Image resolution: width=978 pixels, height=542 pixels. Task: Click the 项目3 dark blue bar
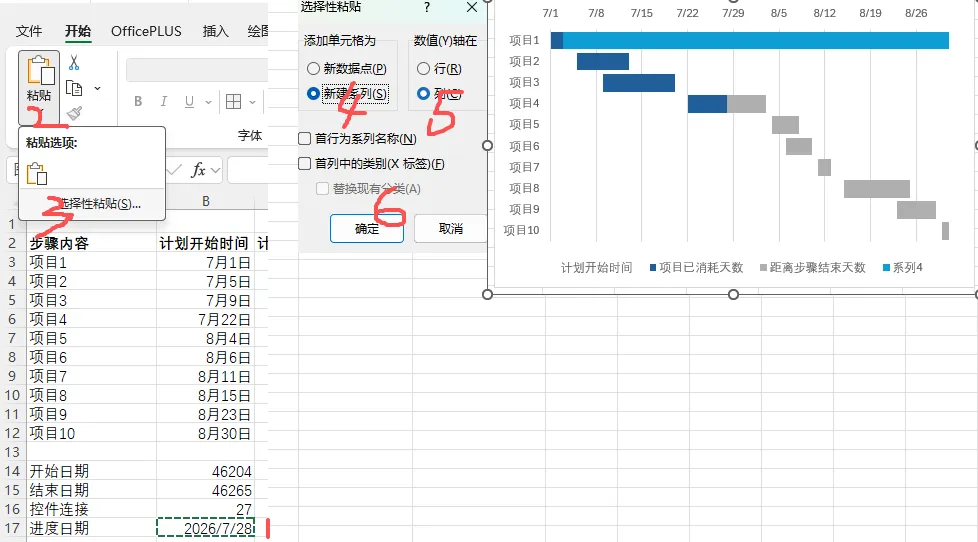coord(639,82)
